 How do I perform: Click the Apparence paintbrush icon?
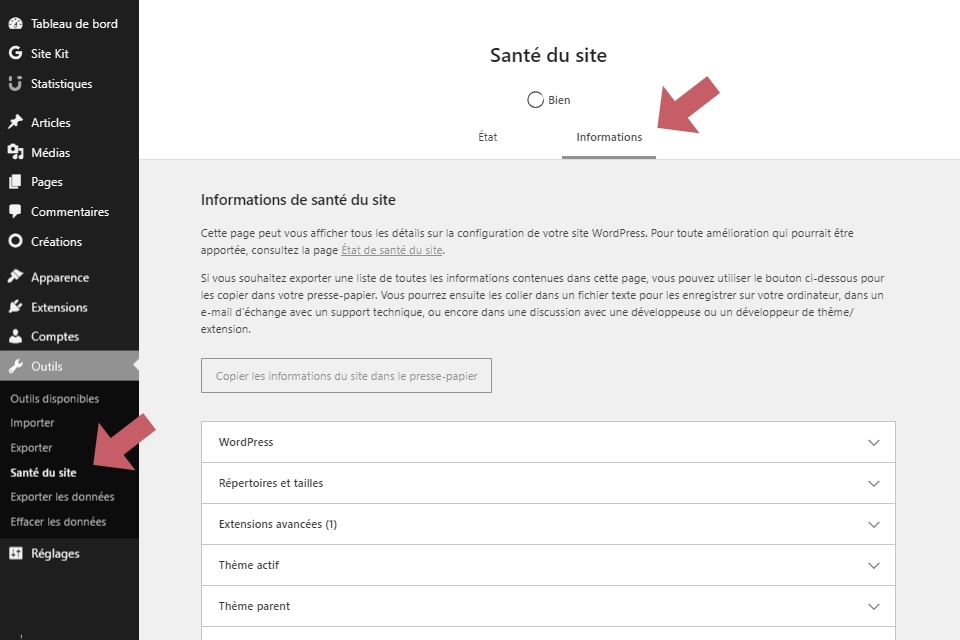(x=15, y=277)
